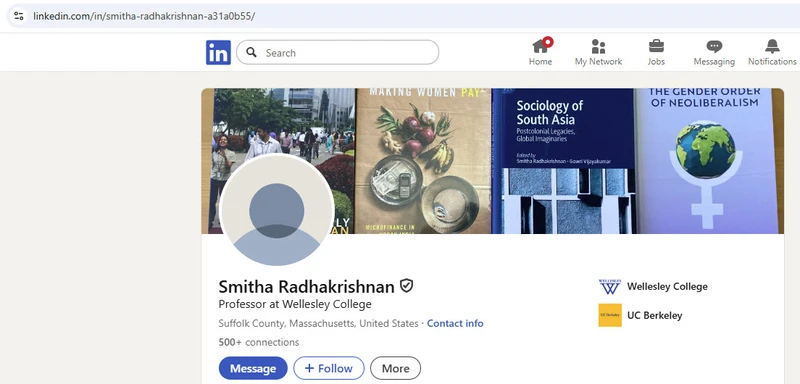Click the LinkedIn search input field

(x=337, y=53)
